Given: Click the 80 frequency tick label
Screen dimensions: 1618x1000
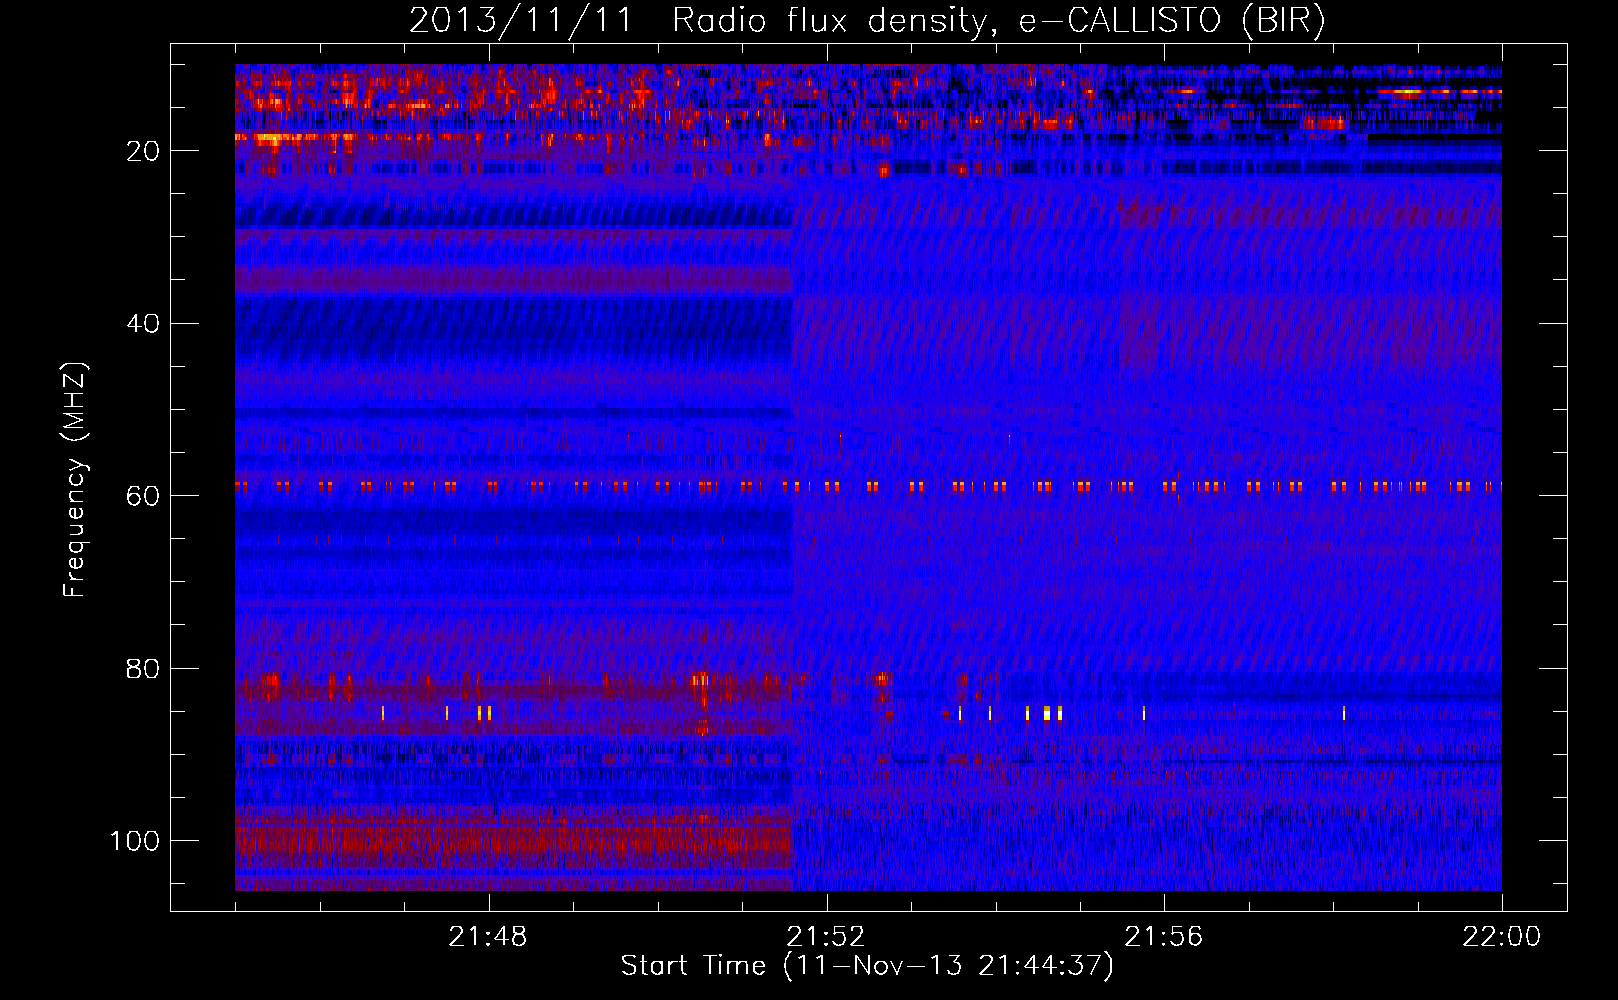Looking at the screenshot, I should (144, 669).
